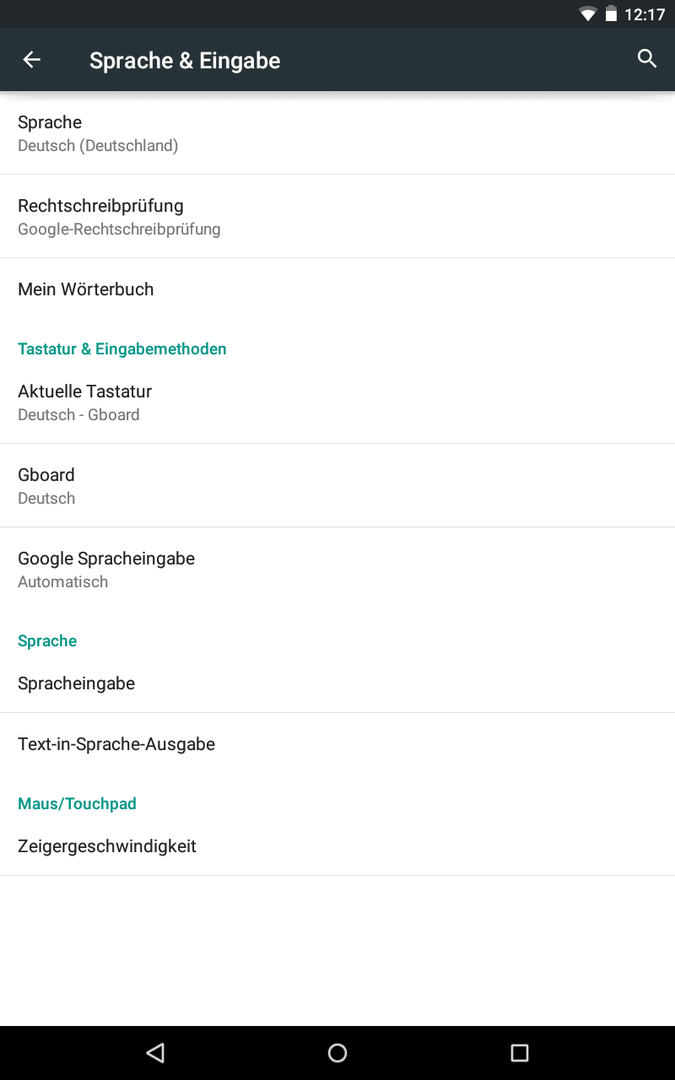The width and height of the screenshot is (675, 1080).
Task: Select Aktuelle Tastatur option
Action: pos(338,402)
